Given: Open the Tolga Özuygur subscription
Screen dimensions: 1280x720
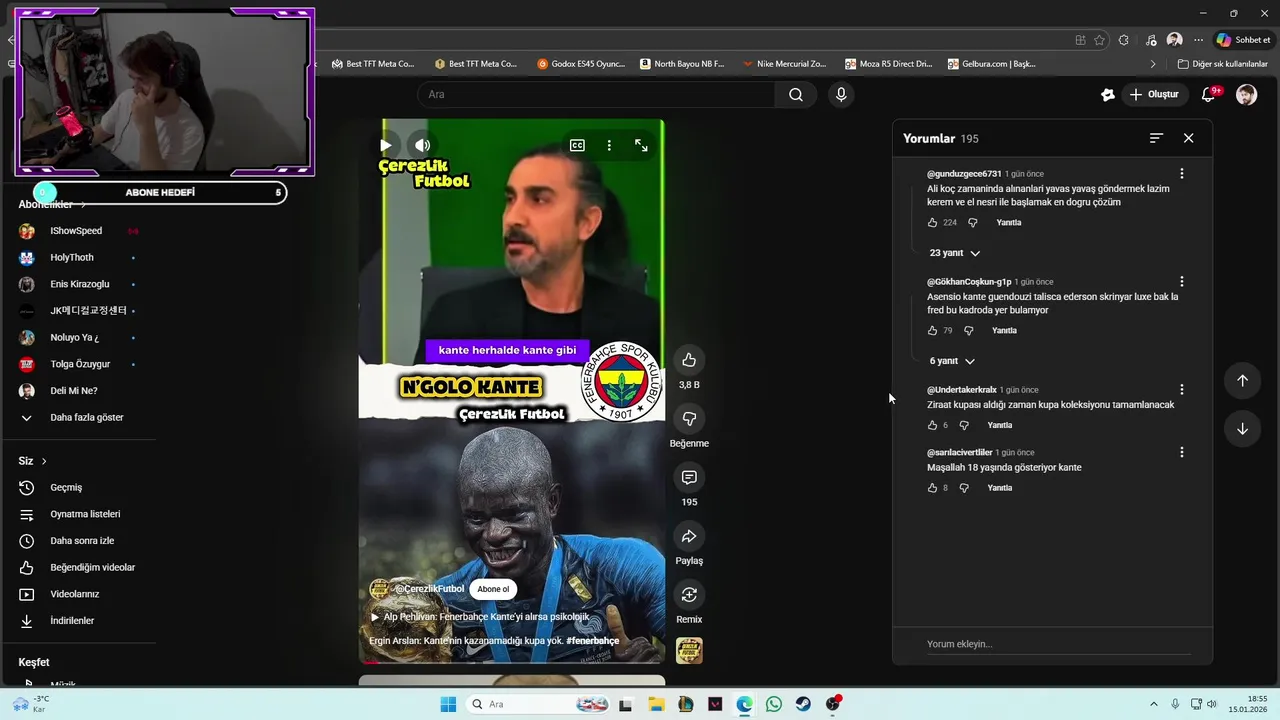Looking at the screenshot, I should point(78,364).
